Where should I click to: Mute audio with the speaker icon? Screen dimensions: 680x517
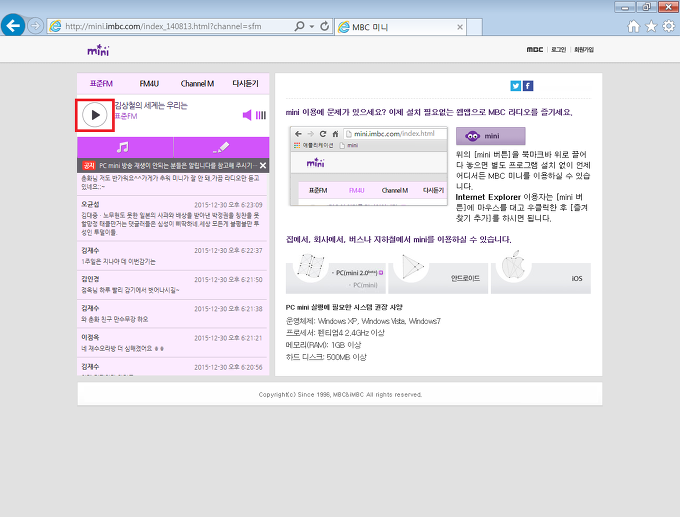tap(247, 115)
